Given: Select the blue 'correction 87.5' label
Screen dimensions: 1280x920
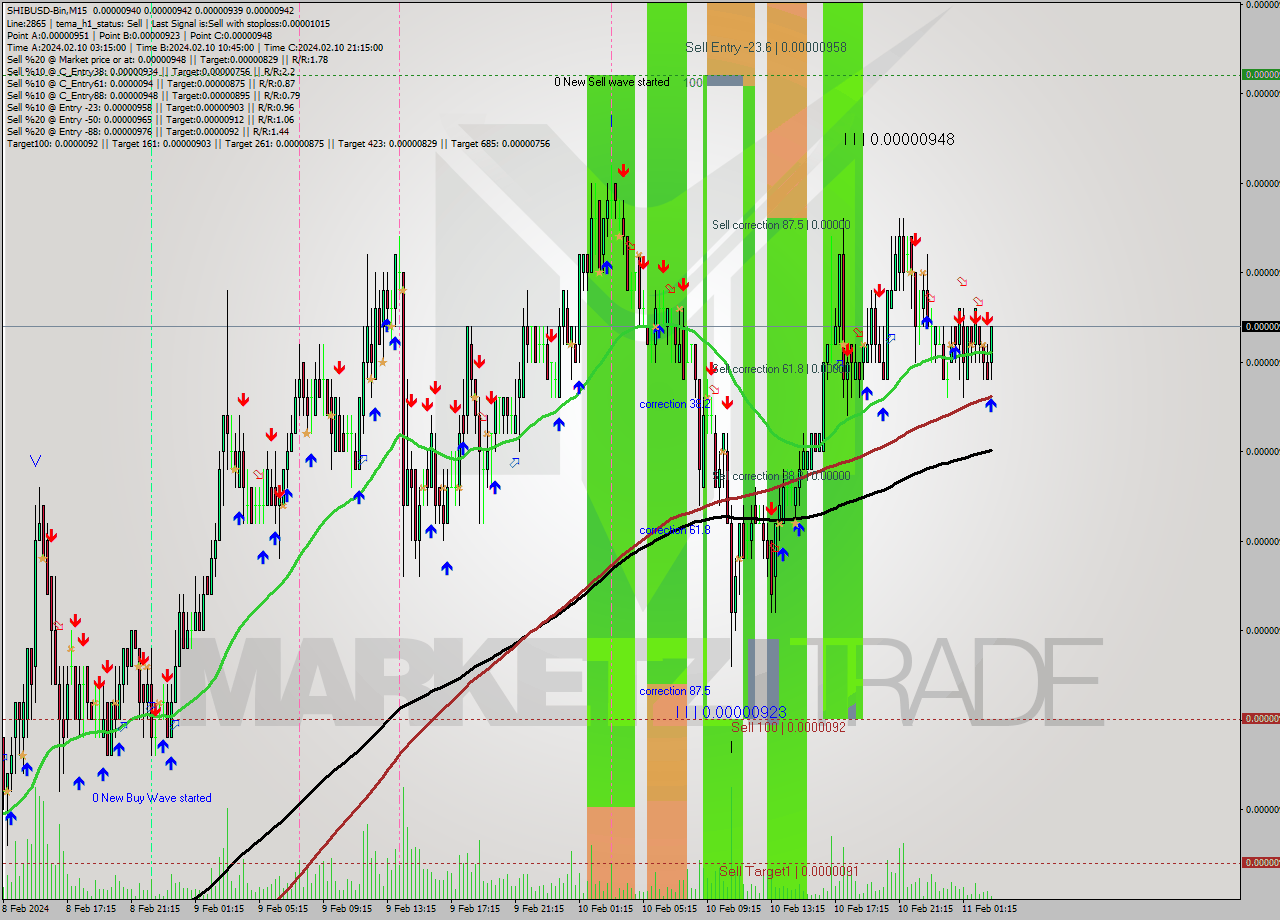Looking at the screenshot, I should pyautogui.click(x=675, y=691).
